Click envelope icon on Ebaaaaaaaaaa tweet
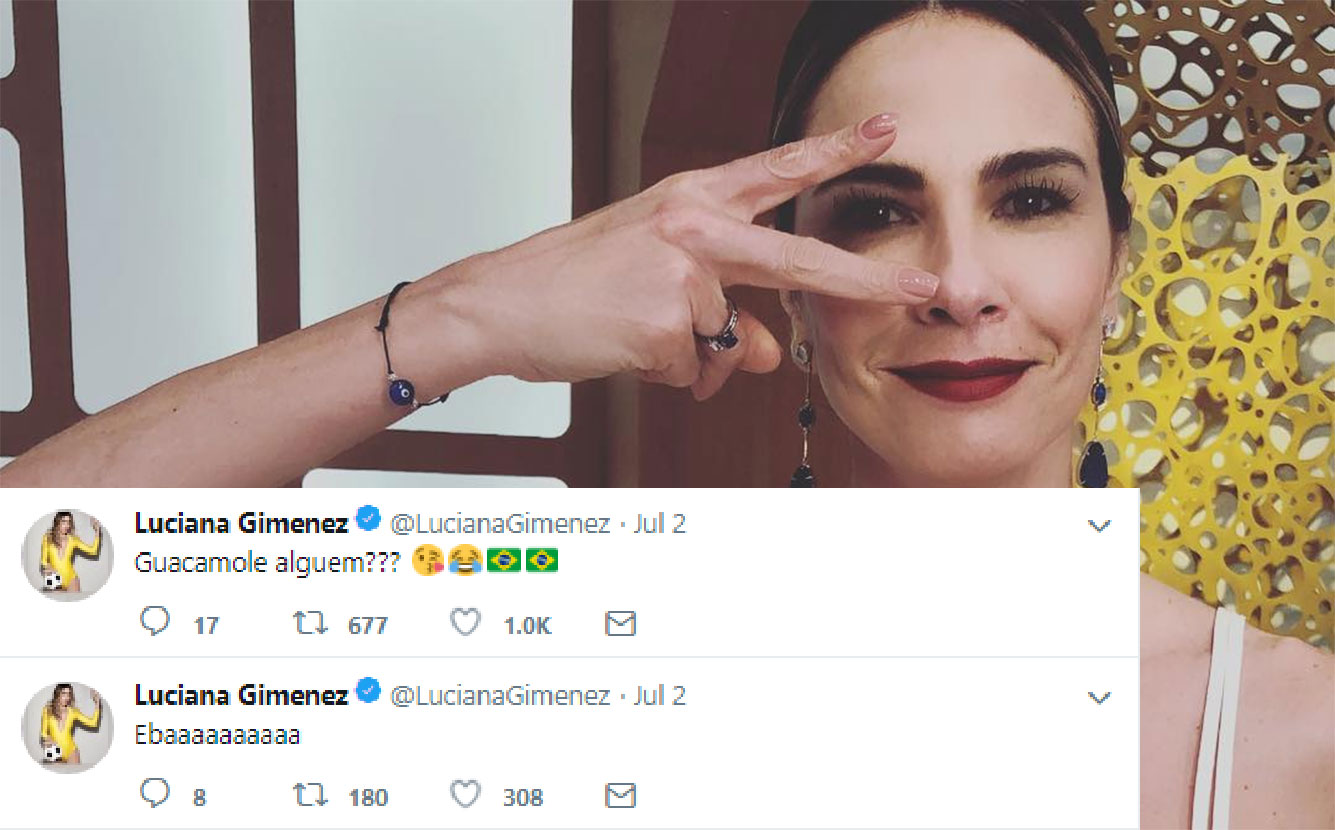The width and height of the screenshot is (1335, 830). [621, 796]
